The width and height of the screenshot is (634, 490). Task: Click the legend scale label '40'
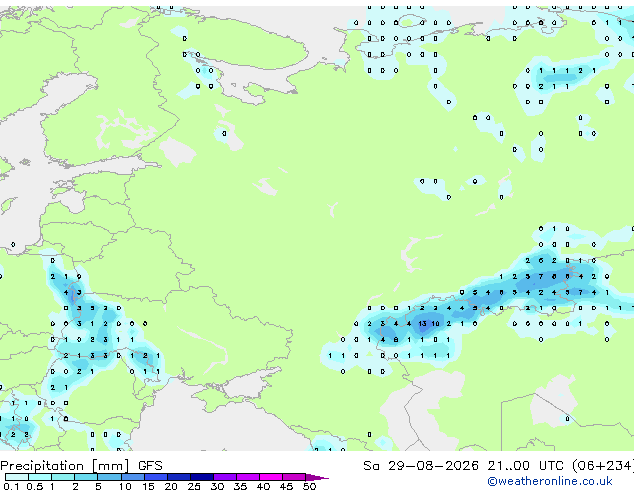(263, 486)
